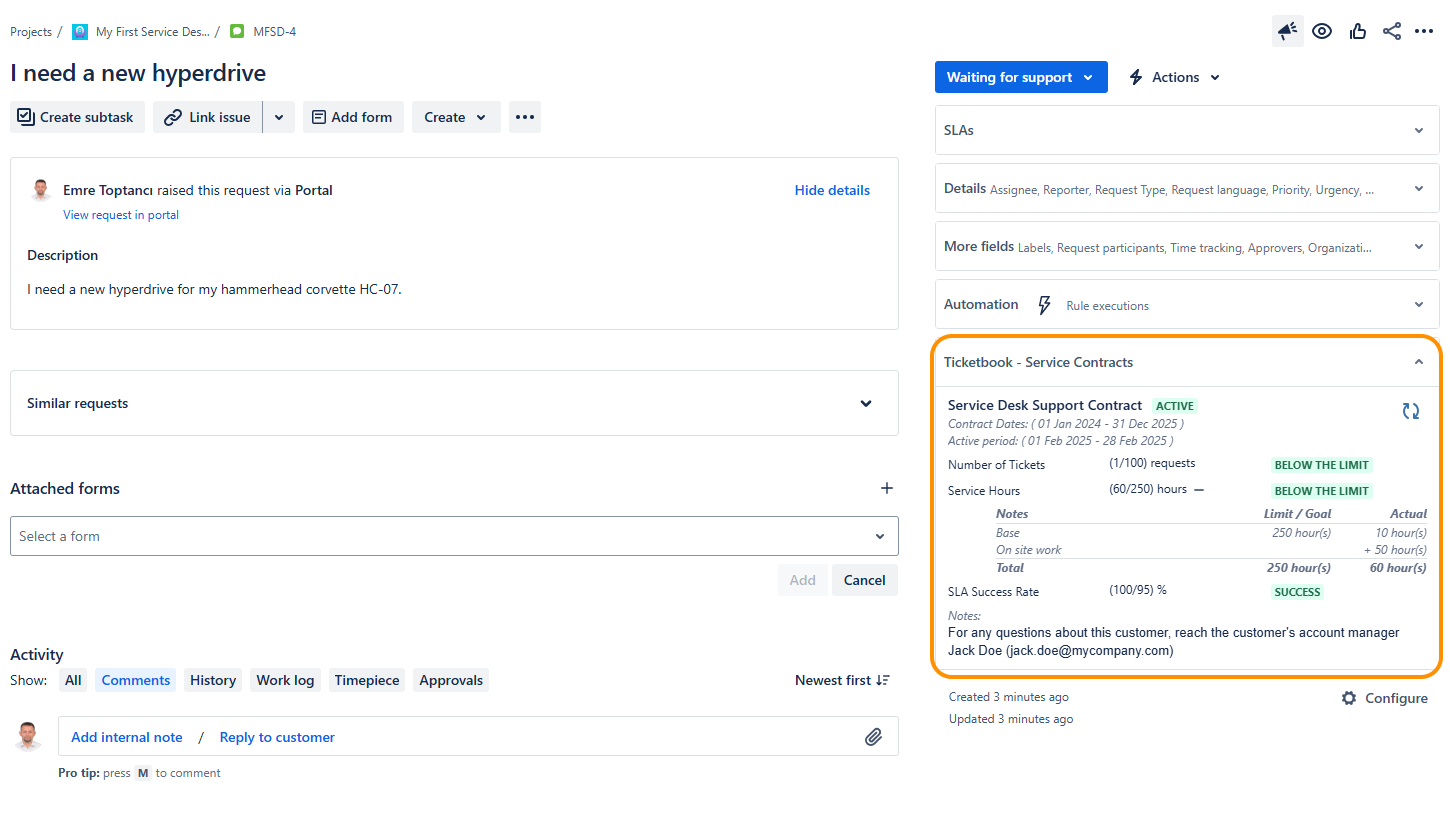Switch to the History activity tab
Image resolution: width=1450 pixels, height=822 pixels.
(213, 680)
